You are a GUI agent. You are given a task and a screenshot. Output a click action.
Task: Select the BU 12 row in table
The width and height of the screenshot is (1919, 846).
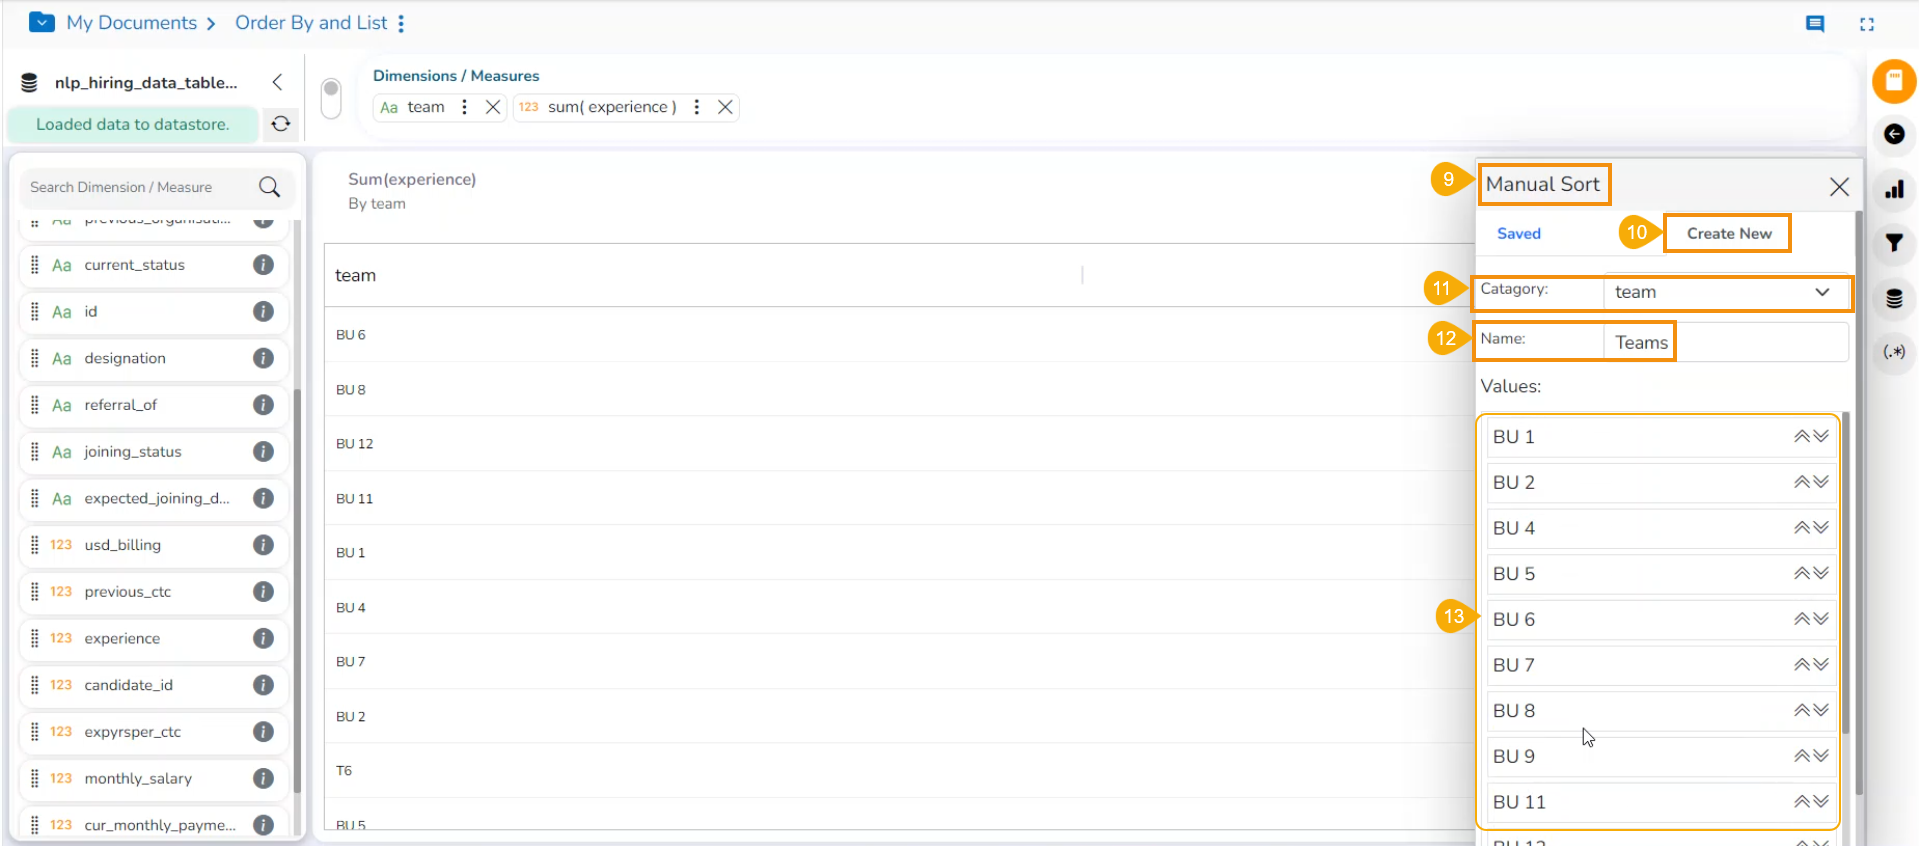click(x=898, y=444)
